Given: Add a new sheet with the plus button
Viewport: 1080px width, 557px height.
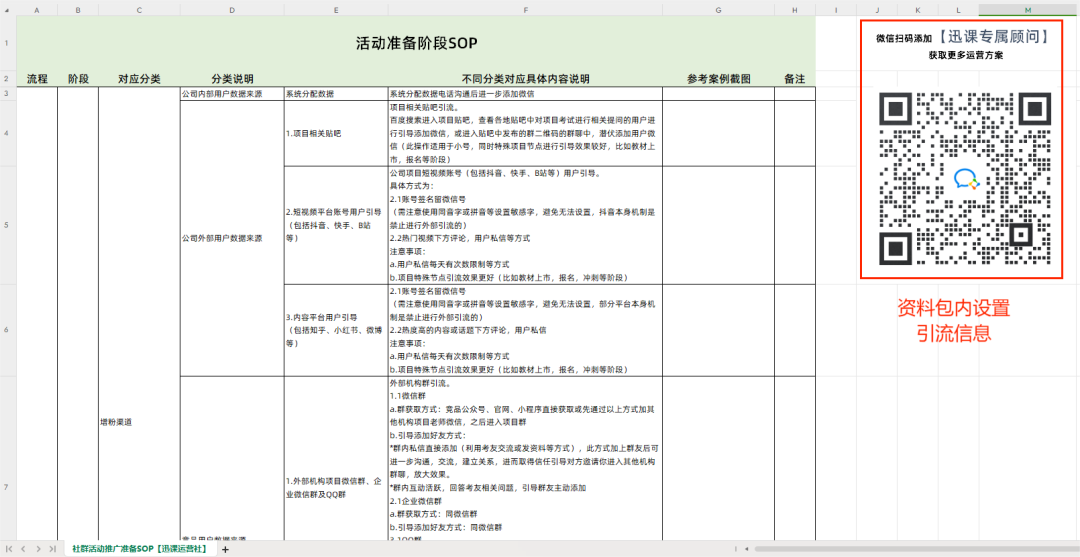Looking at the screenshot, I should tap(225, 549).
